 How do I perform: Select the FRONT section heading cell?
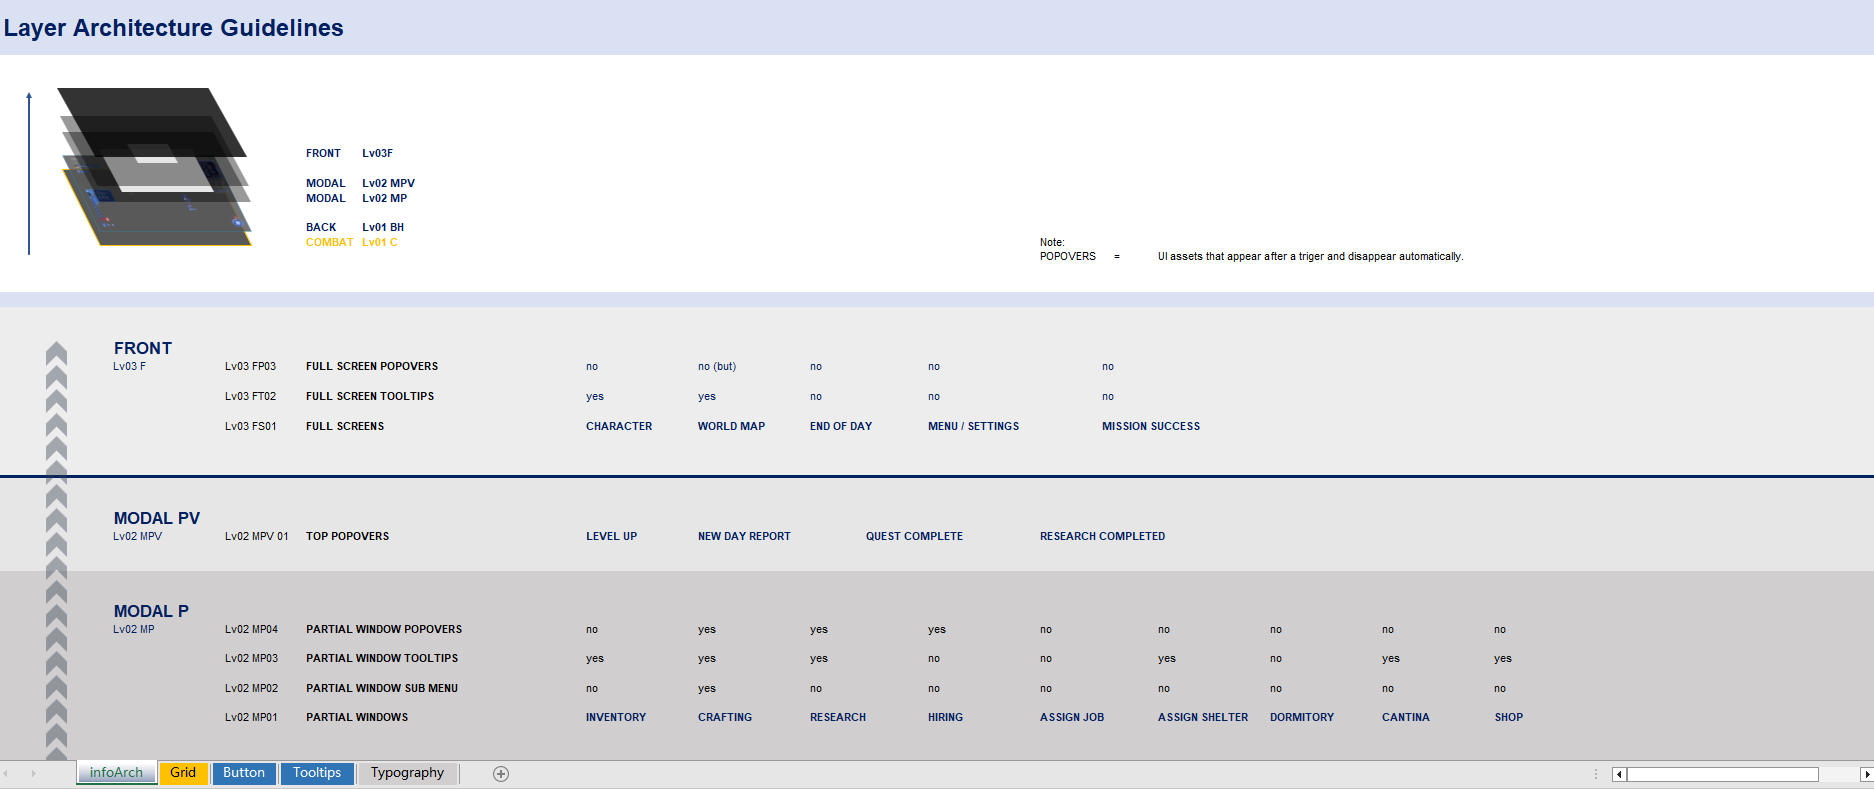pos(143,348)
